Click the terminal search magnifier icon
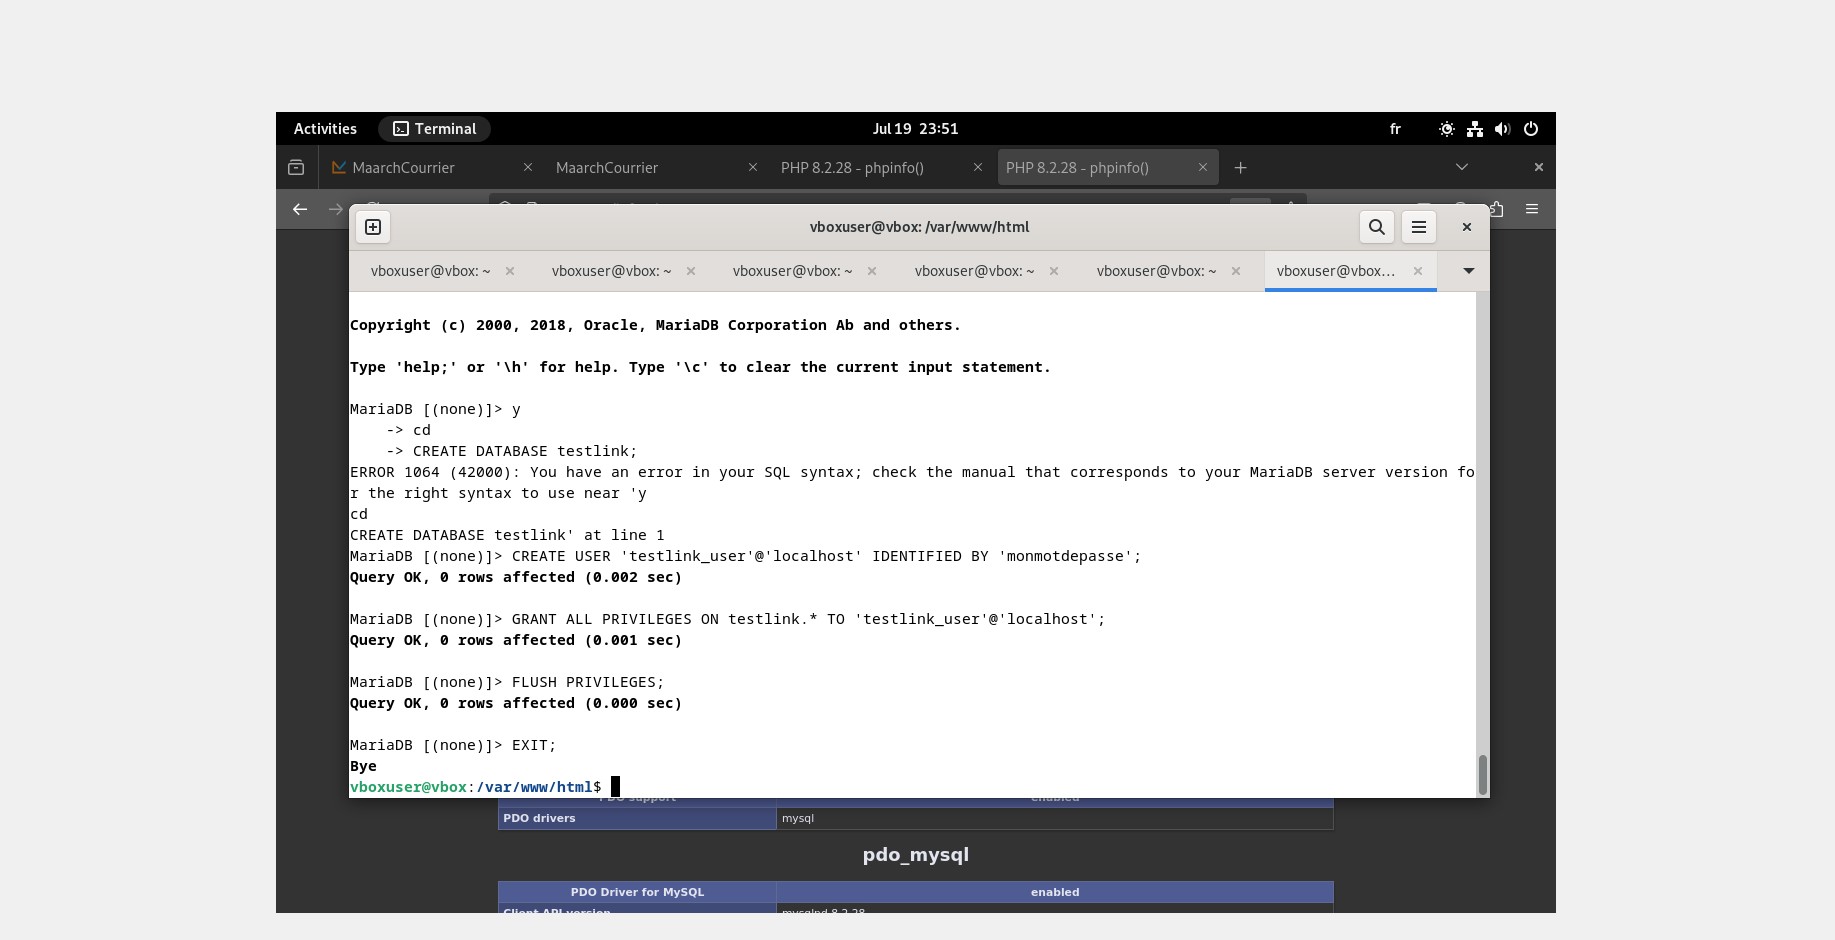 [x=1377, y=227]
